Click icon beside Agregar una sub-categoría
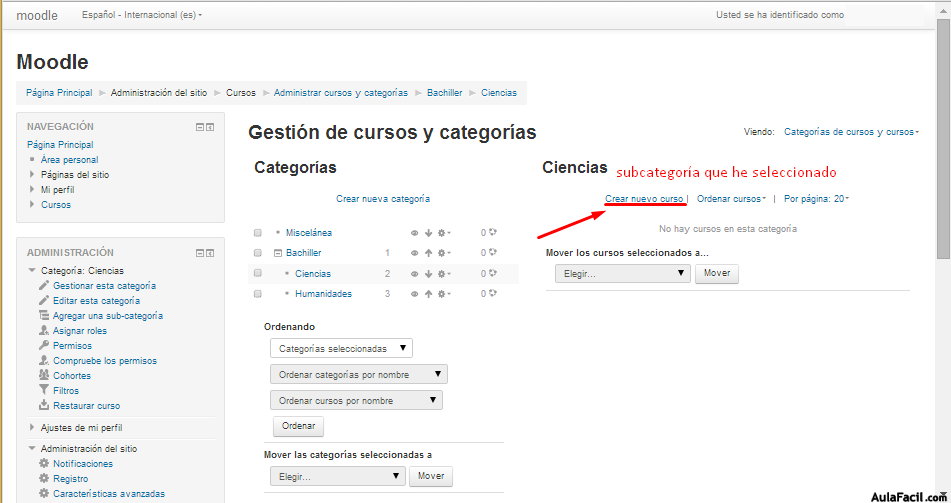The image size is (951, 503). pyautogui.click(x=44, y=315)
